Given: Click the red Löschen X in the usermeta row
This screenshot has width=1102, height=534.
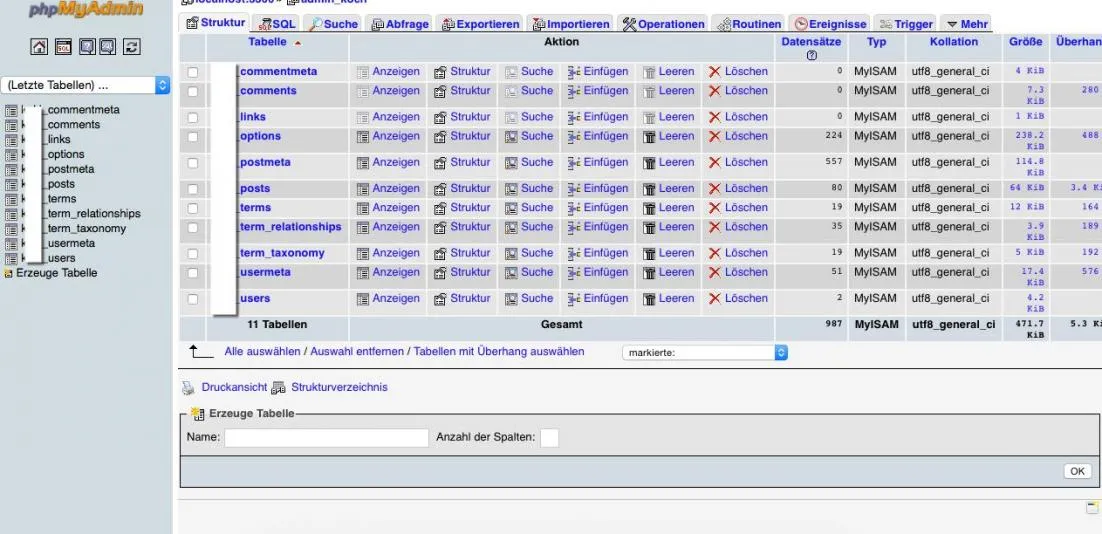Looking at the screenshot, I should click(715, 273).
